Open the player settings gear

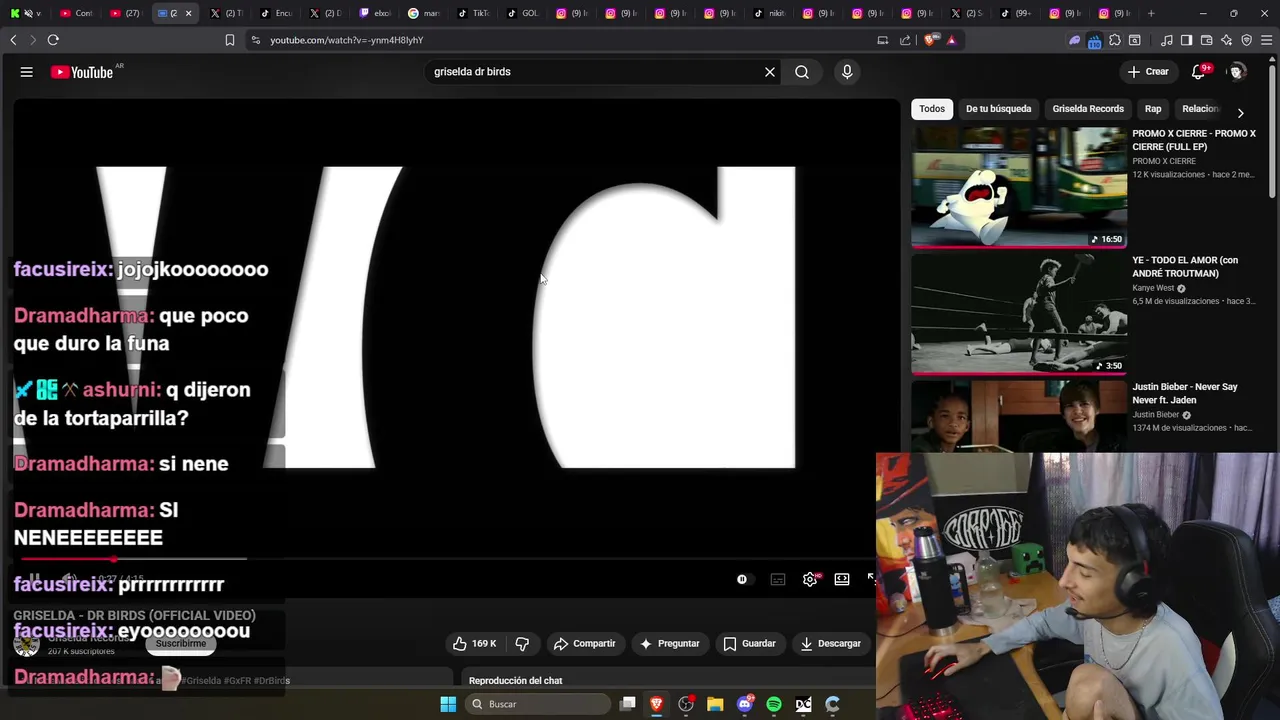pyautogui.click(x=810, y=580)
